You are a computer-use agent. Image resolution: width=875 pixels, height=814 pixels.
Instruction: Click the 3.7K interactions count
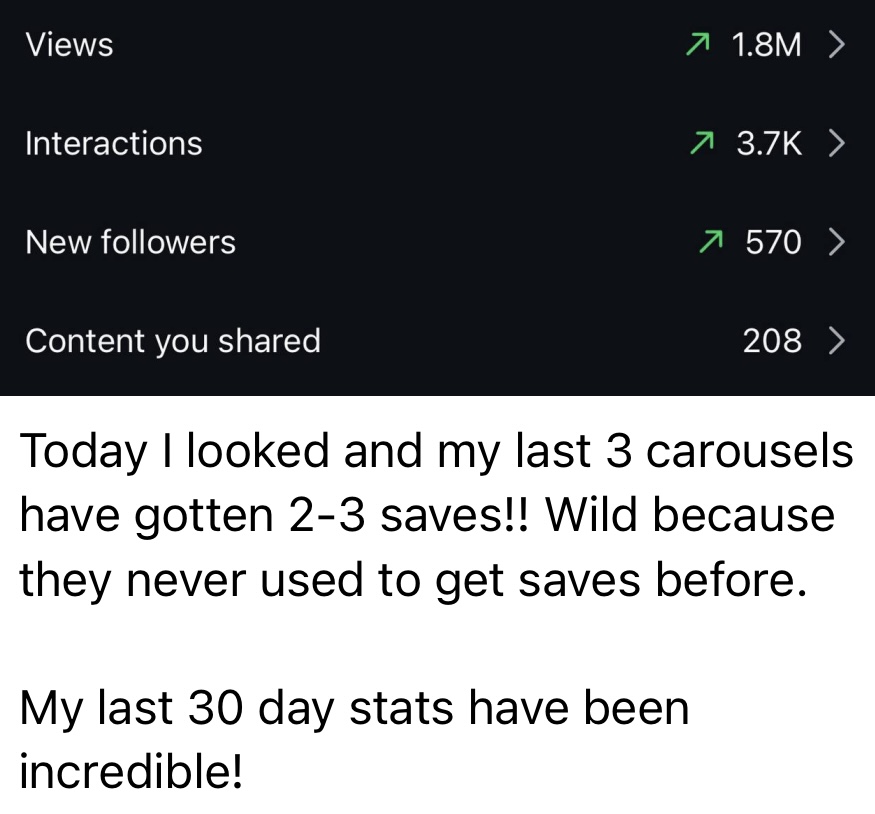point(769,143)
